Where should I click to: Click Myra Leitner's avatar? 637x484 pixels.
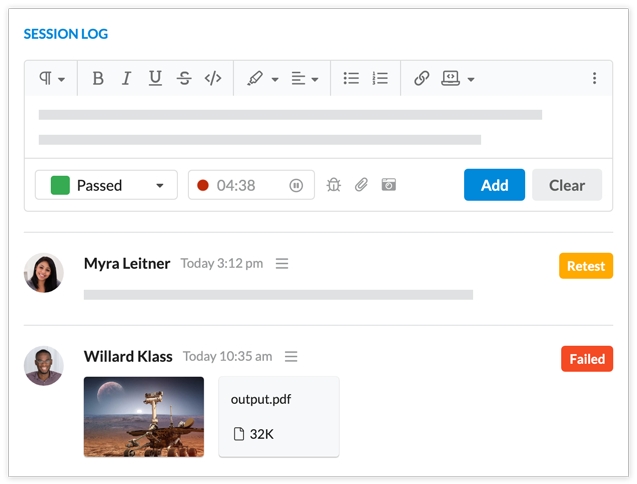coord(43,273)
